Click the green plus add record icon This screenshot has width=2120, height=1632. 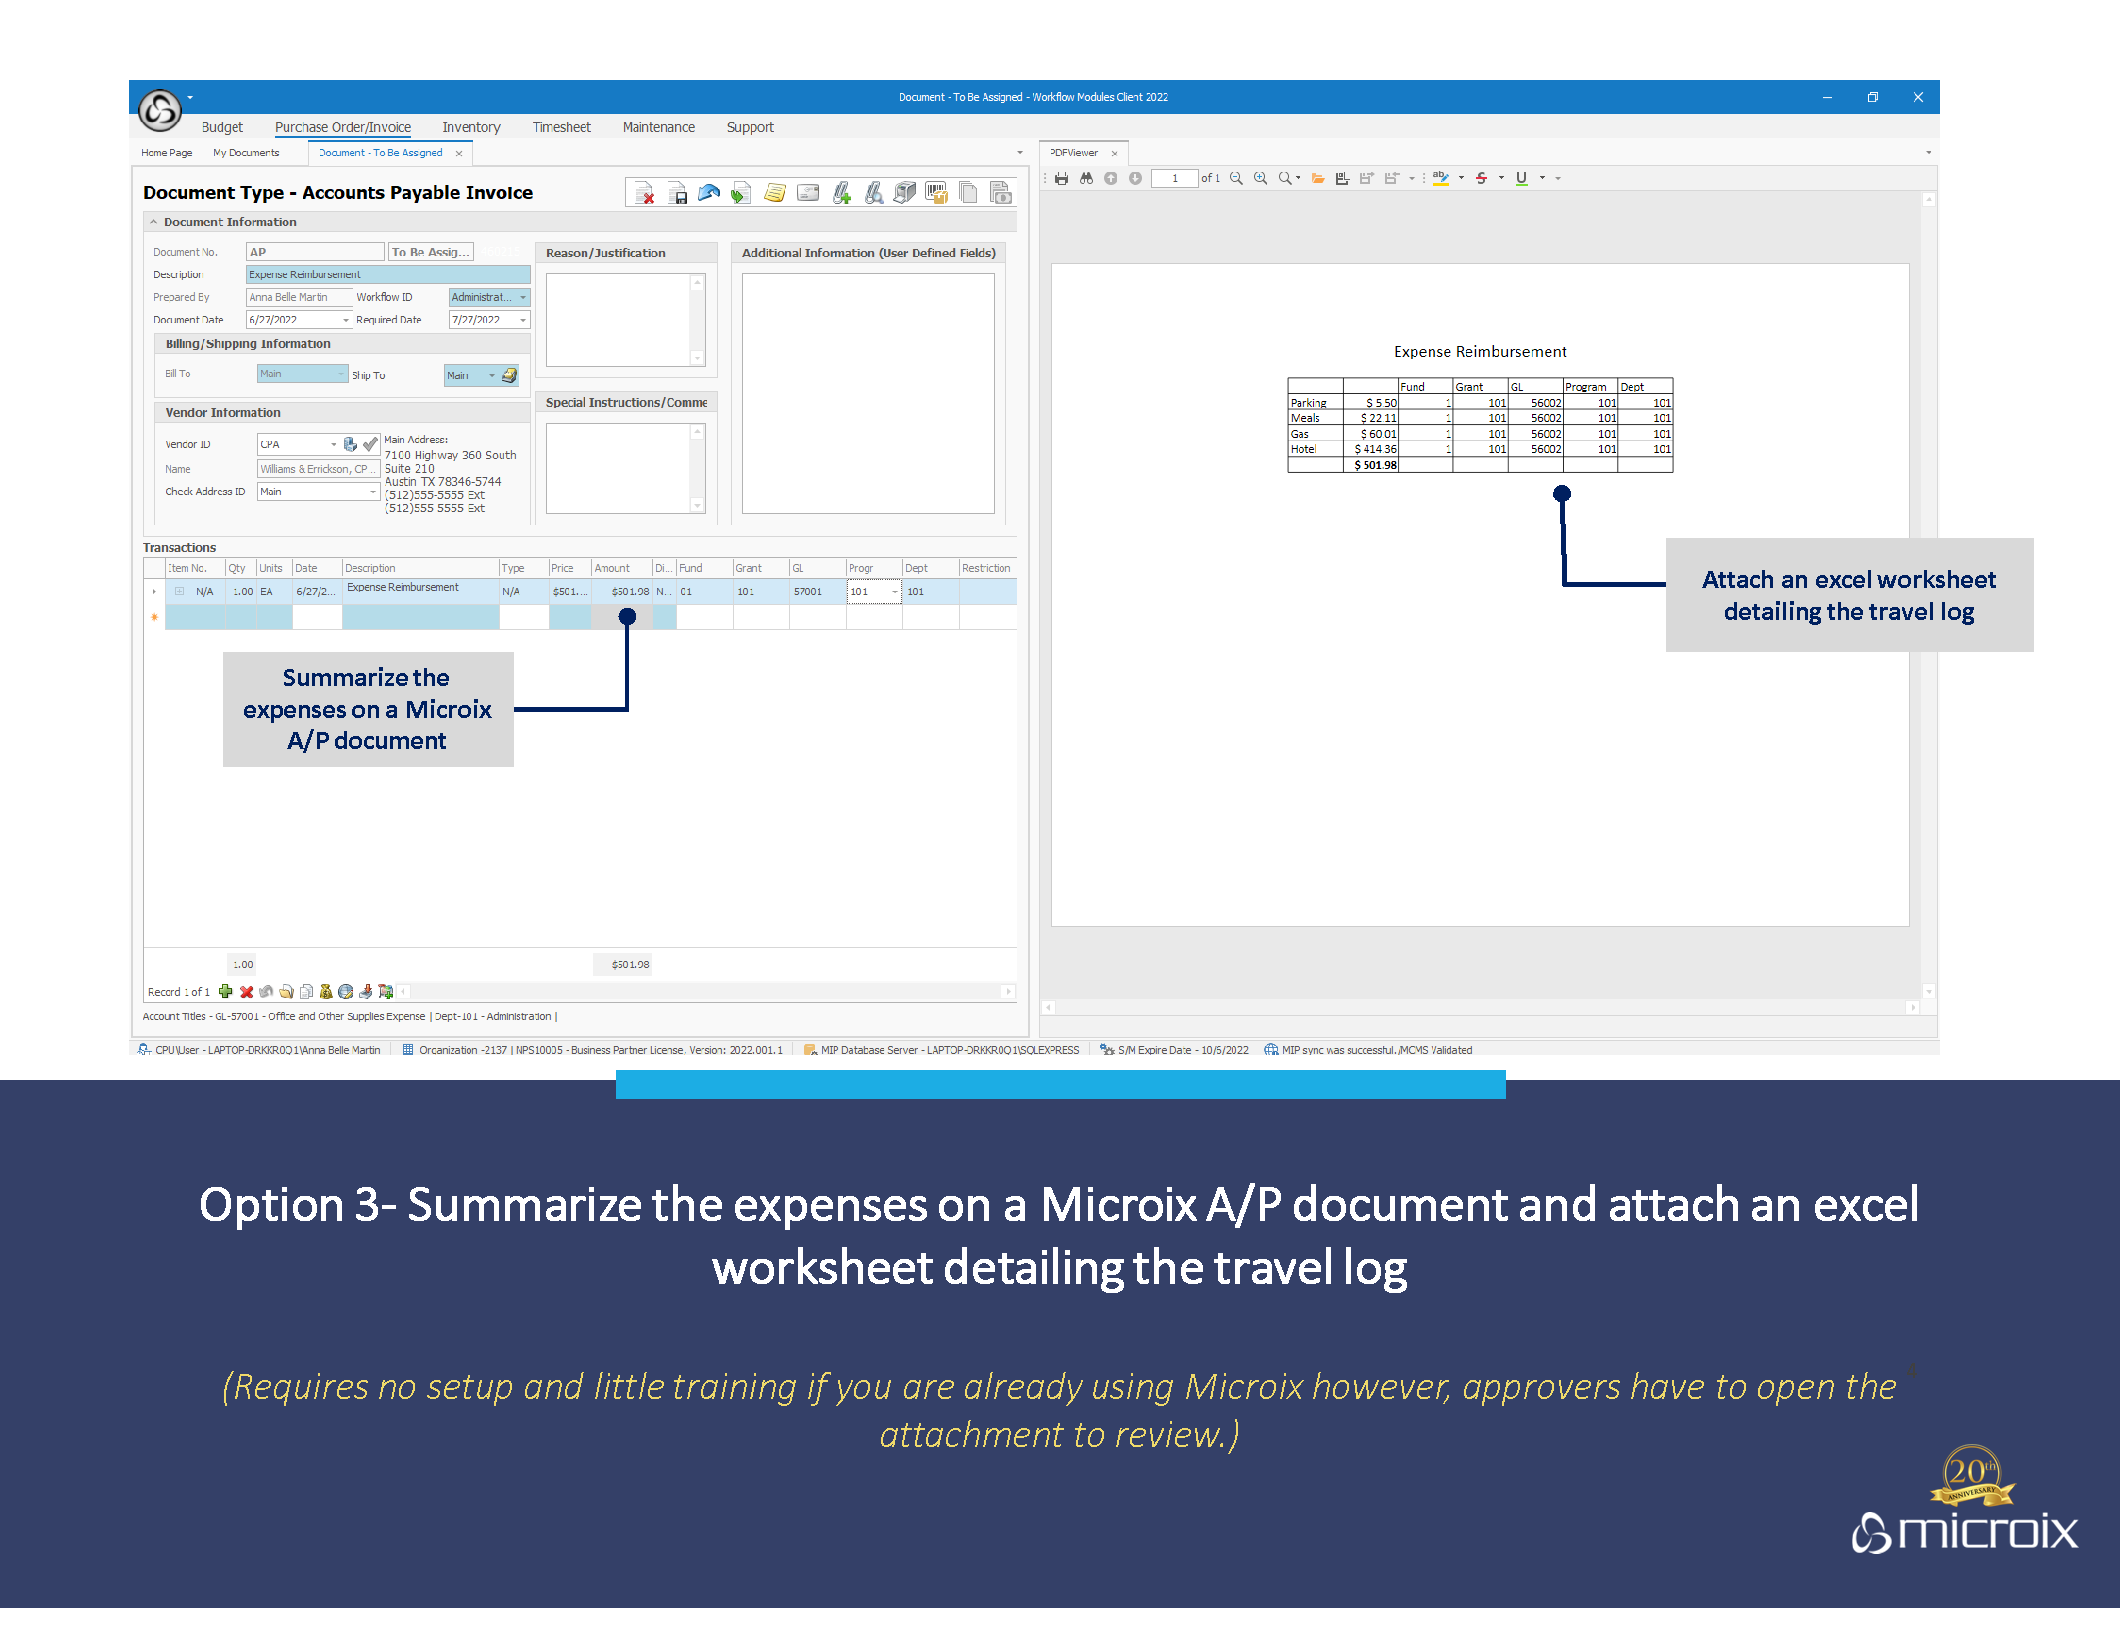pyautogui.click(x=226, y=992)
